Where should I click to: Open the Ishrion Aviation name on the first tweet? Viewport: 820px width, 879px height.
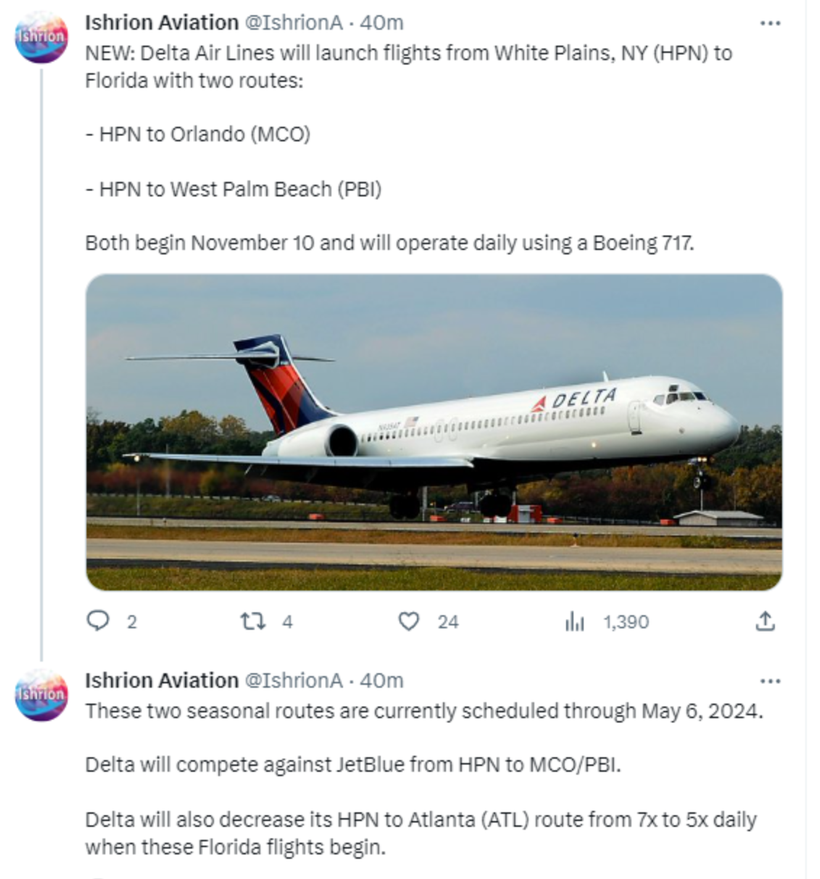point(162,23)
